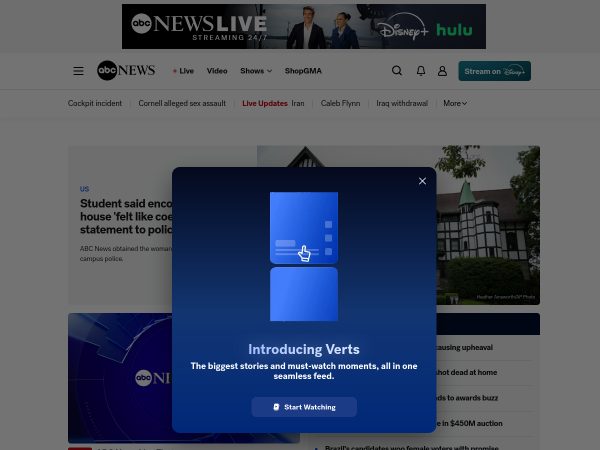The image size is (600, 450).
Task: Open notifications bell icon
Action: click(x=421, y=71)
